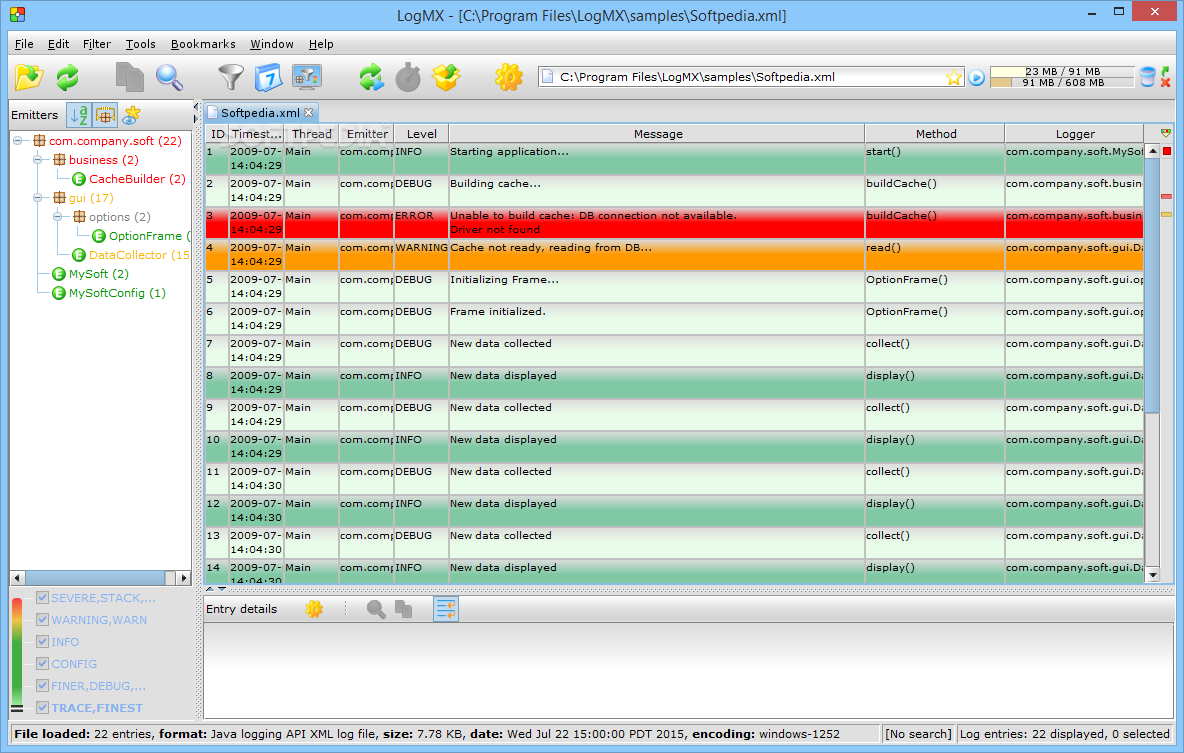Open a log file with the folder icon
The height and width of the screenshot is (753, 1184).
click(x=29, y=77)
